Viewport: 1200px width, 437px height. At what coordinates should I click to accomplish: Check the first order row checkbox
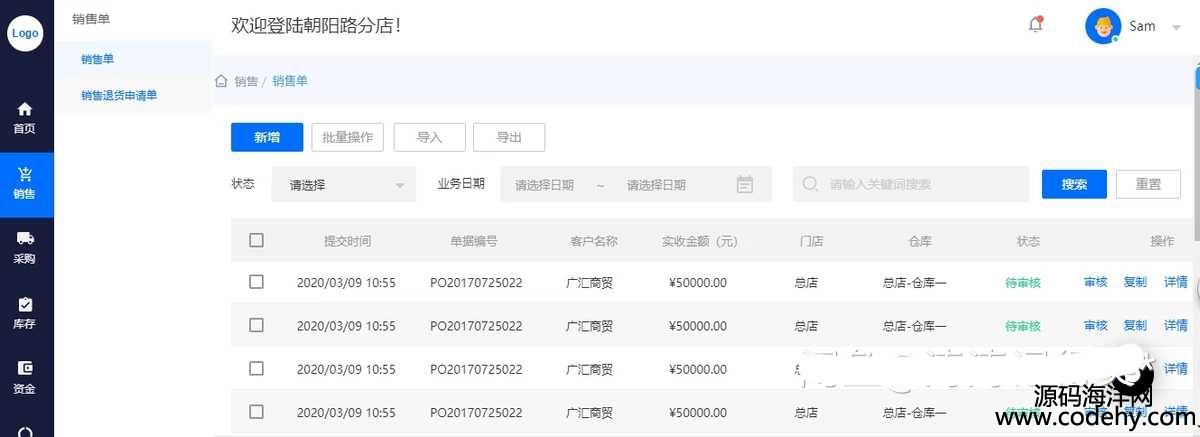coord(257,282)
